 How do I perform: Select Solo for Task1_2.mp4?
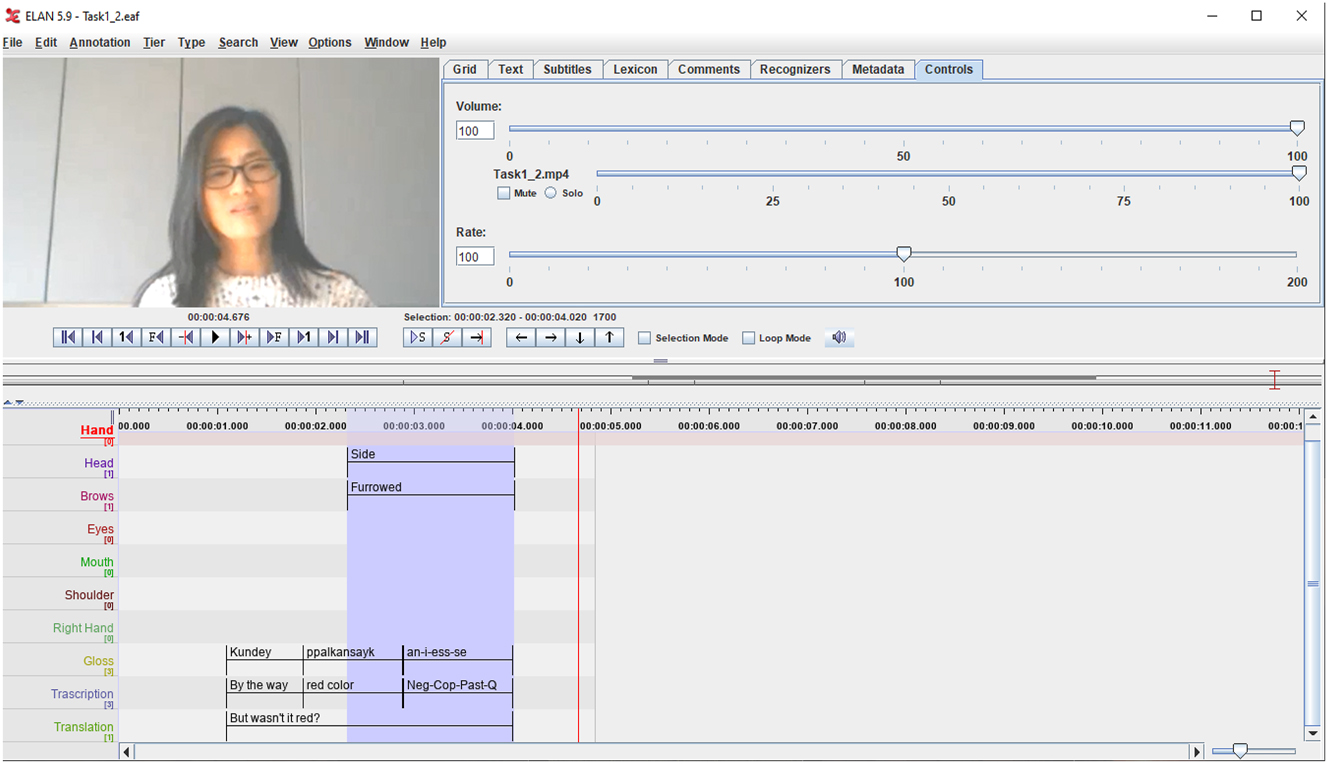point(551,193)
